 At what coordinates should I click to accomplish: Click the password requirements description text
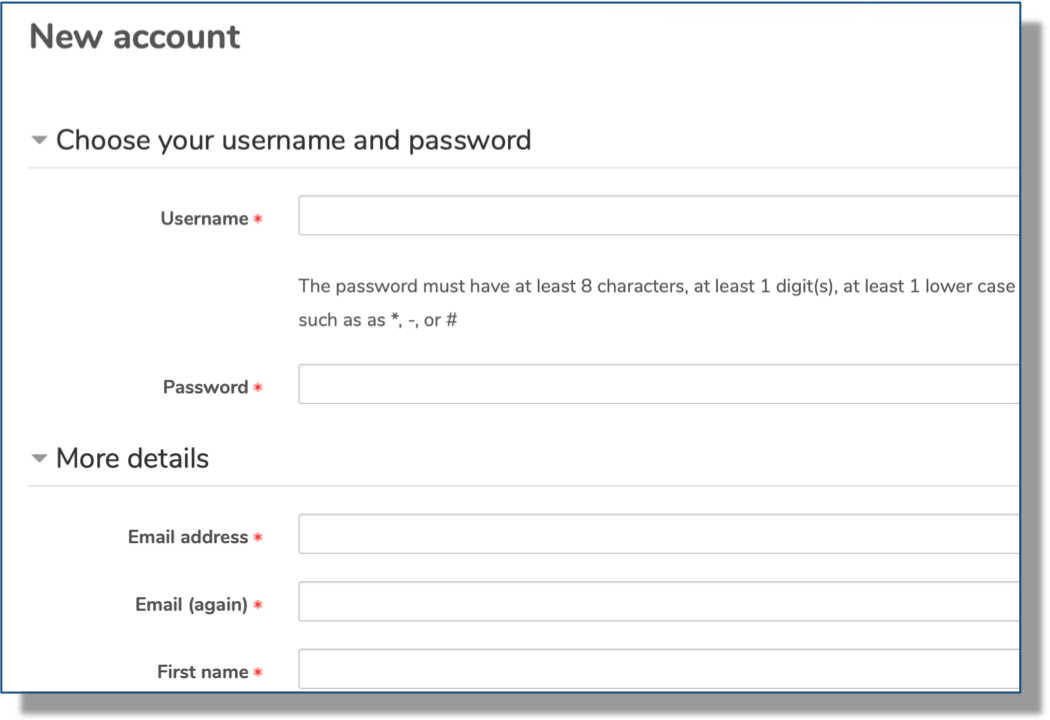point(657,303)
